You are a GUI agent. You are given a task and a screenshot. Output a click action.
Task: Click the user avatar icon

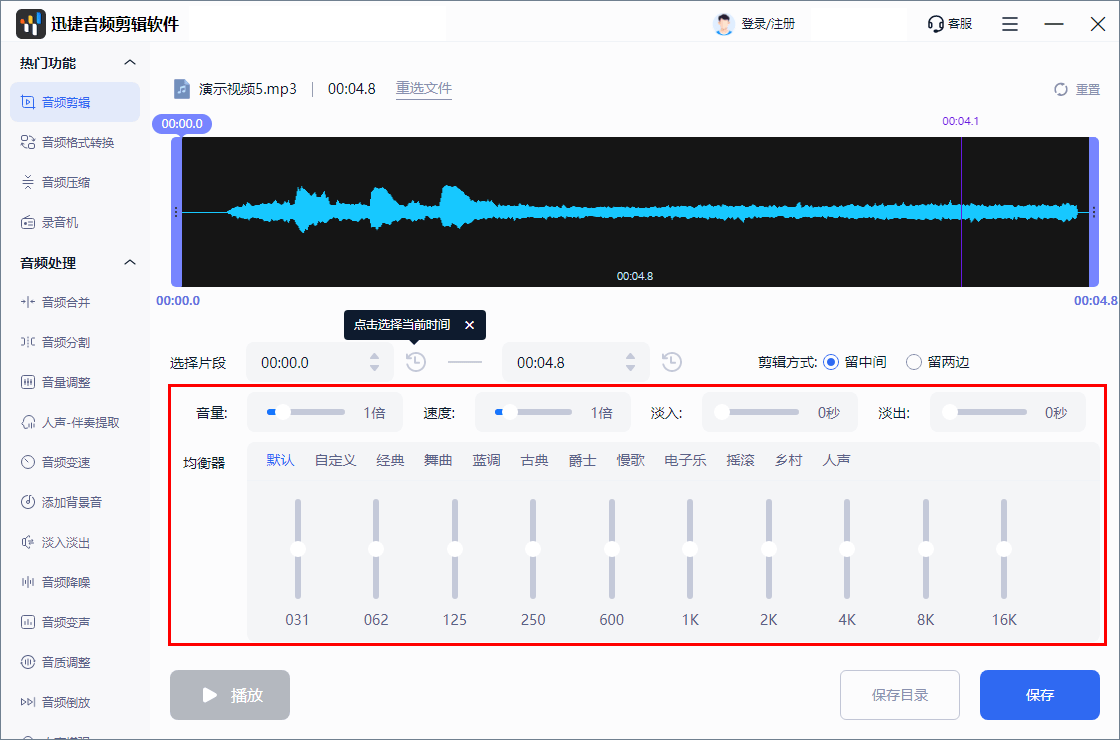pyautogui.click(x=724, y=24)
